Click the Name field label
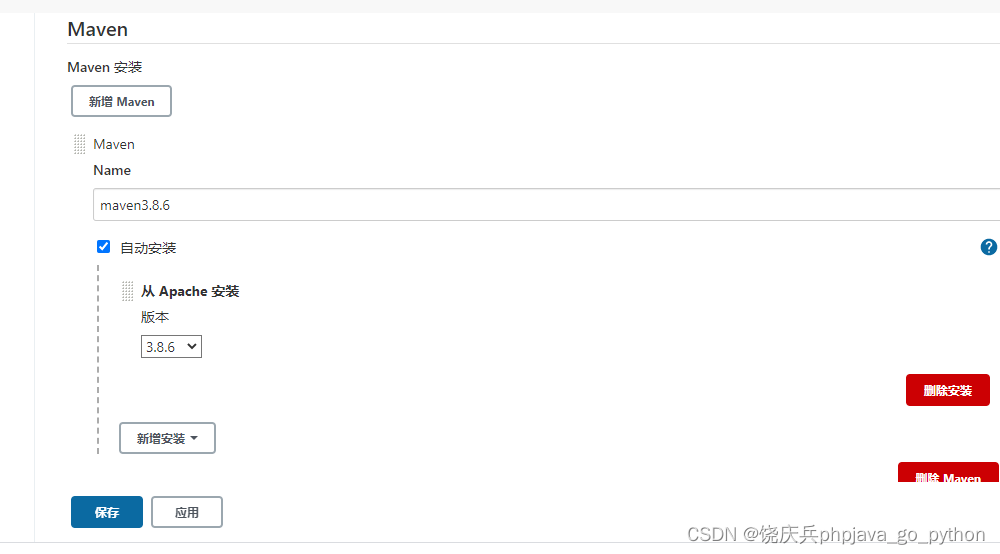 coord(112,170)
